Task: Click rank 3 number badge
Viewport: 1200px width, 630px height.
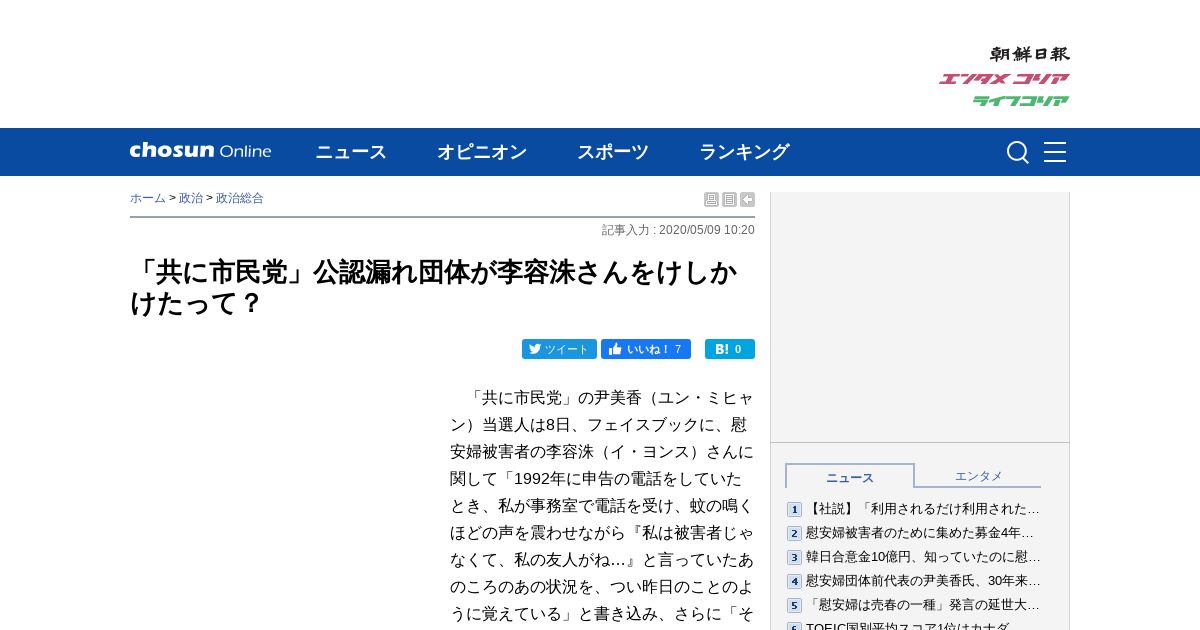Action: pos(794,558)
